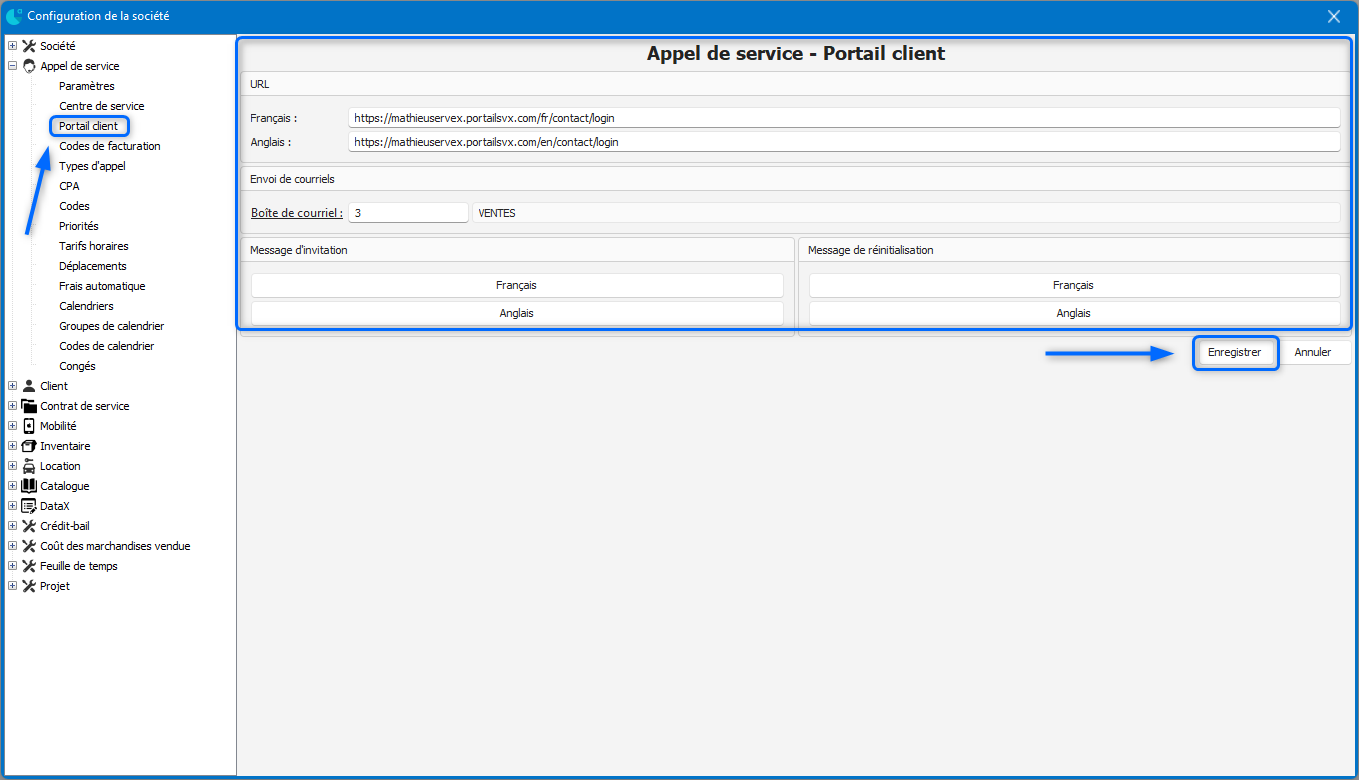Click the Mobilité device icon
1359x780 pixels.
point(29,426)
